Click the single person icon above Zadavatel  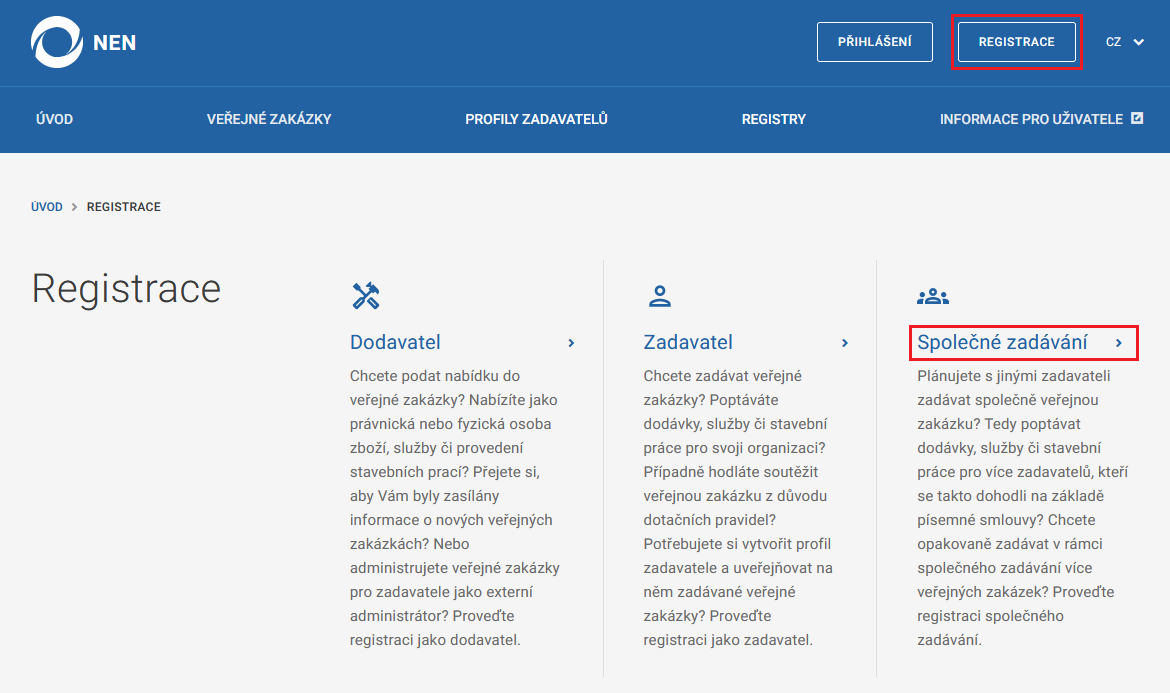click(x=659, y=295)
